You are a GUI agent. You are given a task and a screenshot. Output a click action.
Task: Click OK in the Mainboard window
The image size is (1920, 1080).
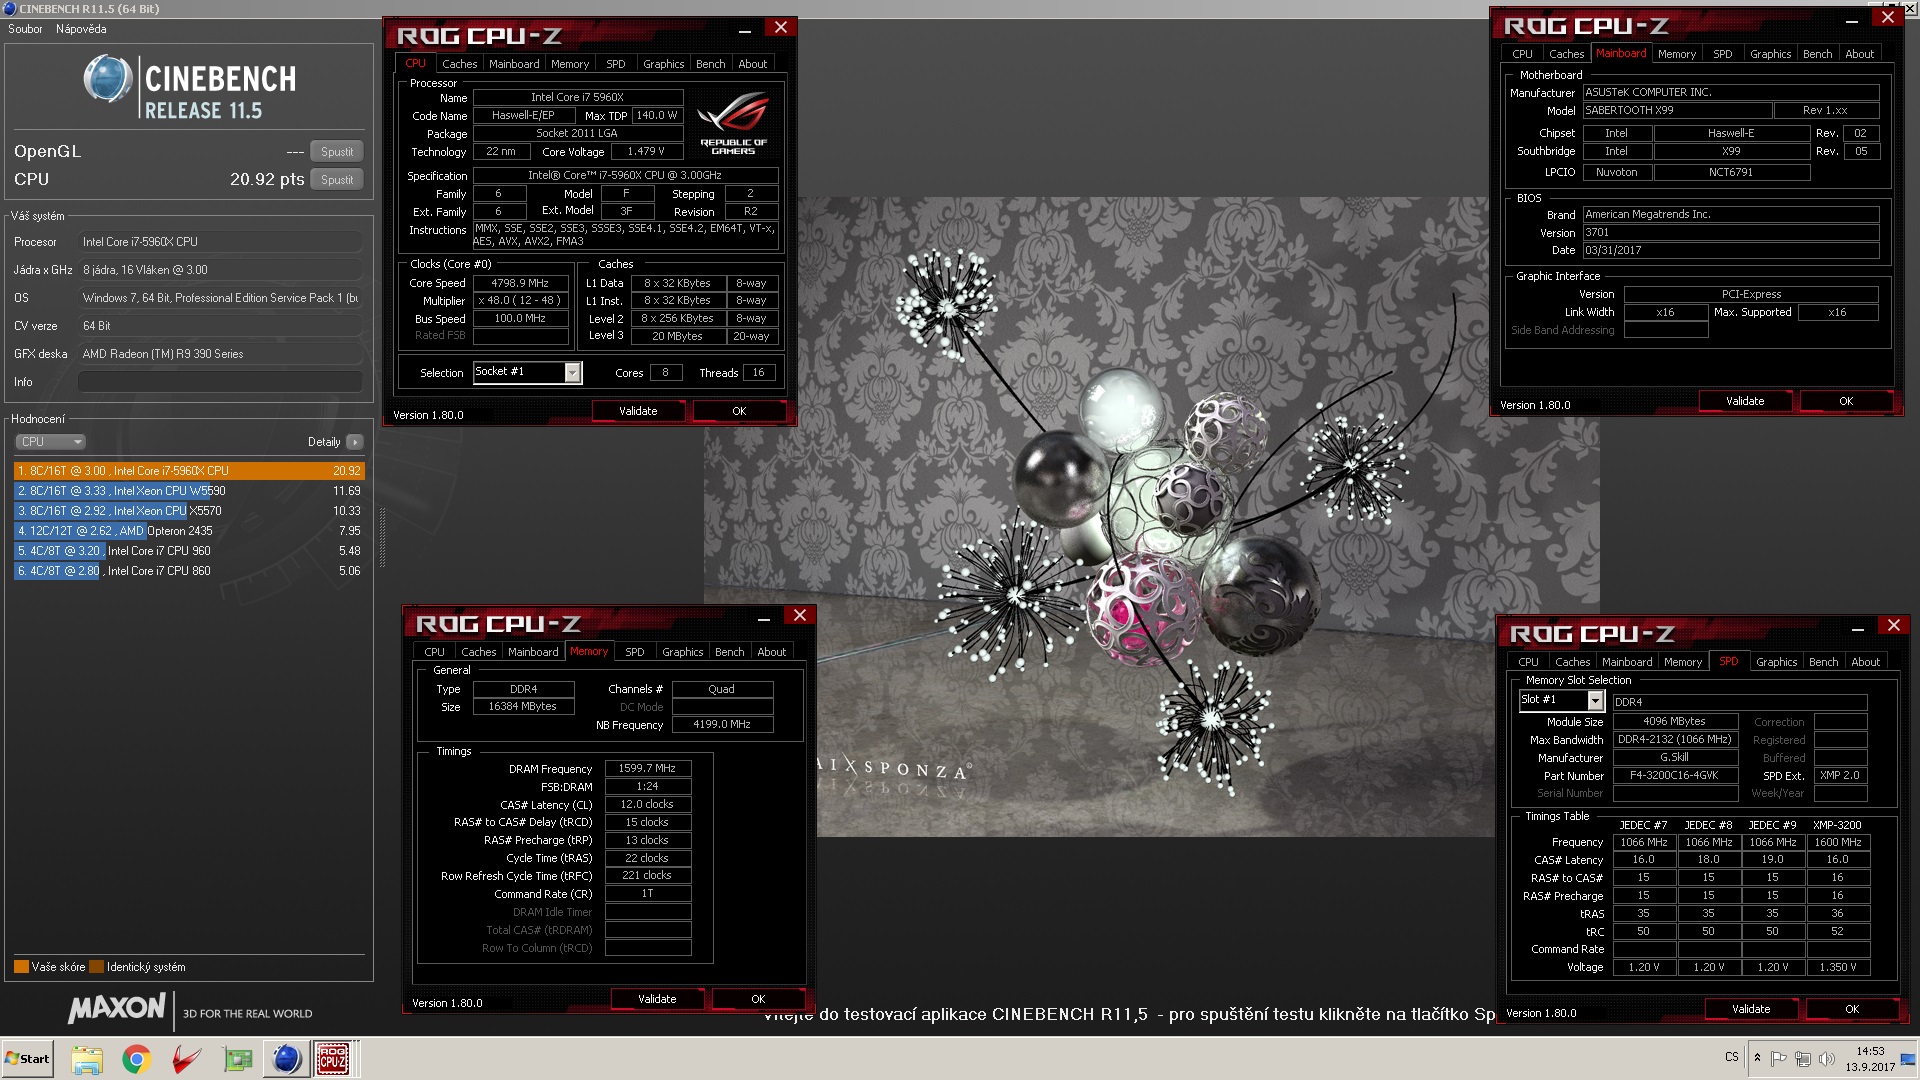click(x=1846, y=401)
